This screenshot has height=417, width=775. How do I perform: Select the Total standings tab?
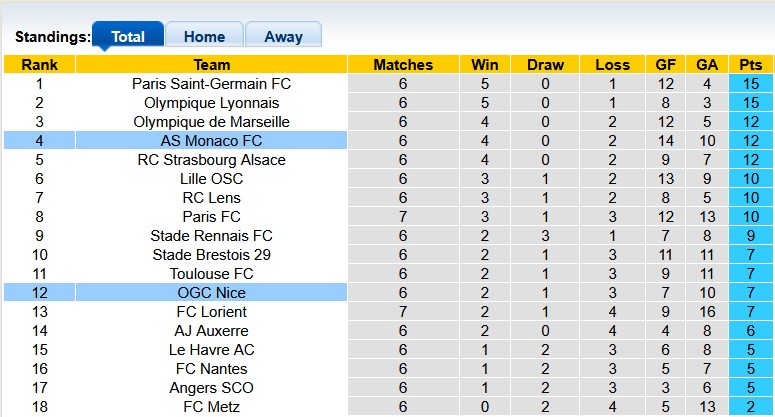pos(128,36)
